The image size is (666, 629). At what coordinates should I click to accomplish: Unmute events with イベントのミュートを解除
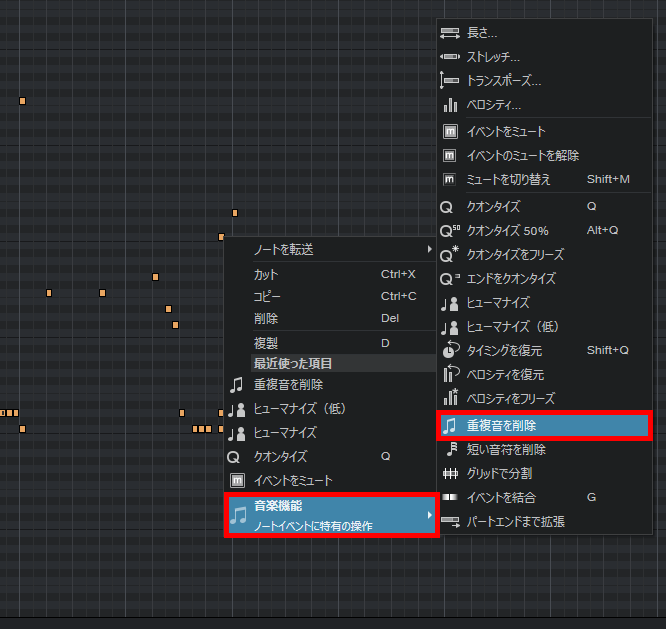click(522, 155)
